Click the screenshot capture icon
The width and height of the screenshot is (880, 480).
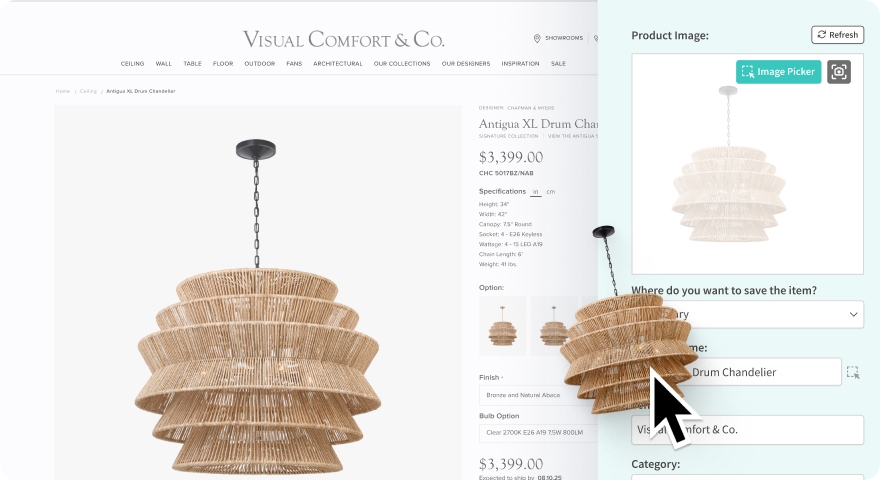[x=838, y=72]
